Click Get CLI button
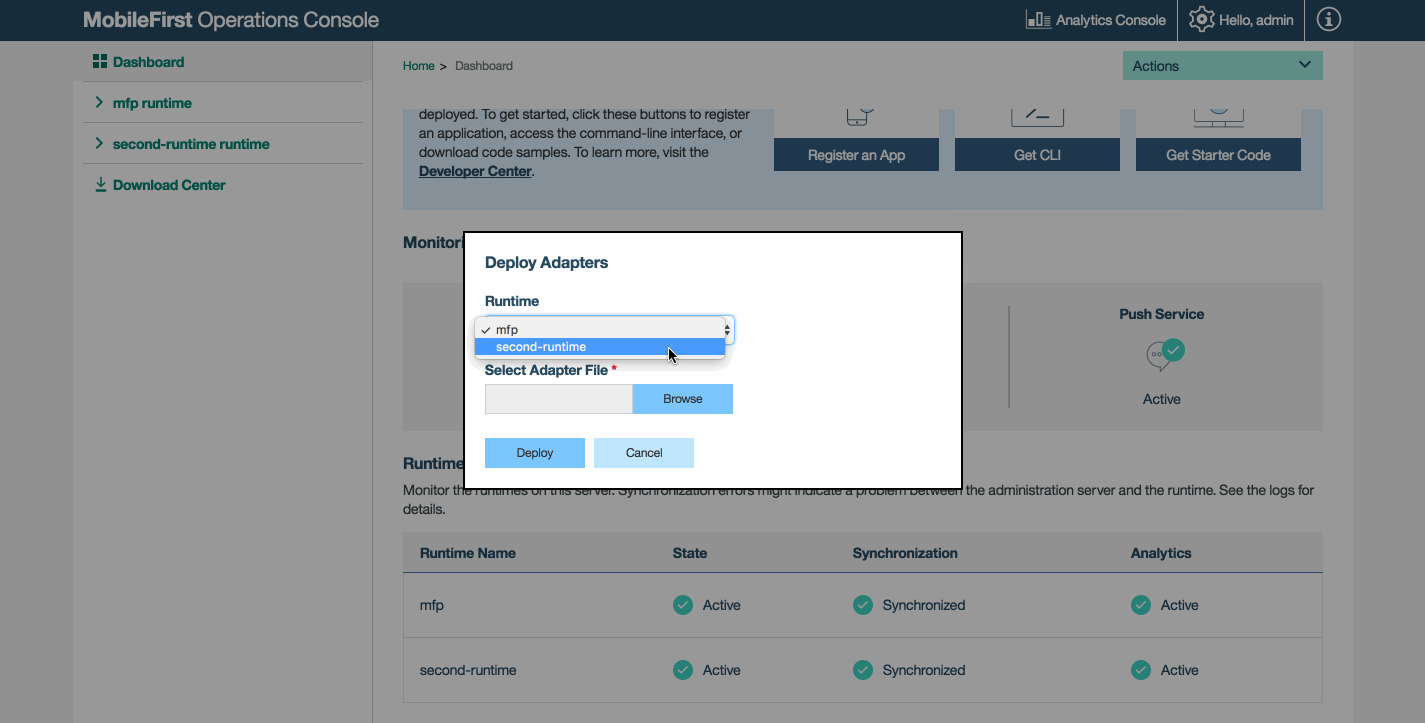The width and height of the screenshot is (1425, 723). pos(1037,155)
